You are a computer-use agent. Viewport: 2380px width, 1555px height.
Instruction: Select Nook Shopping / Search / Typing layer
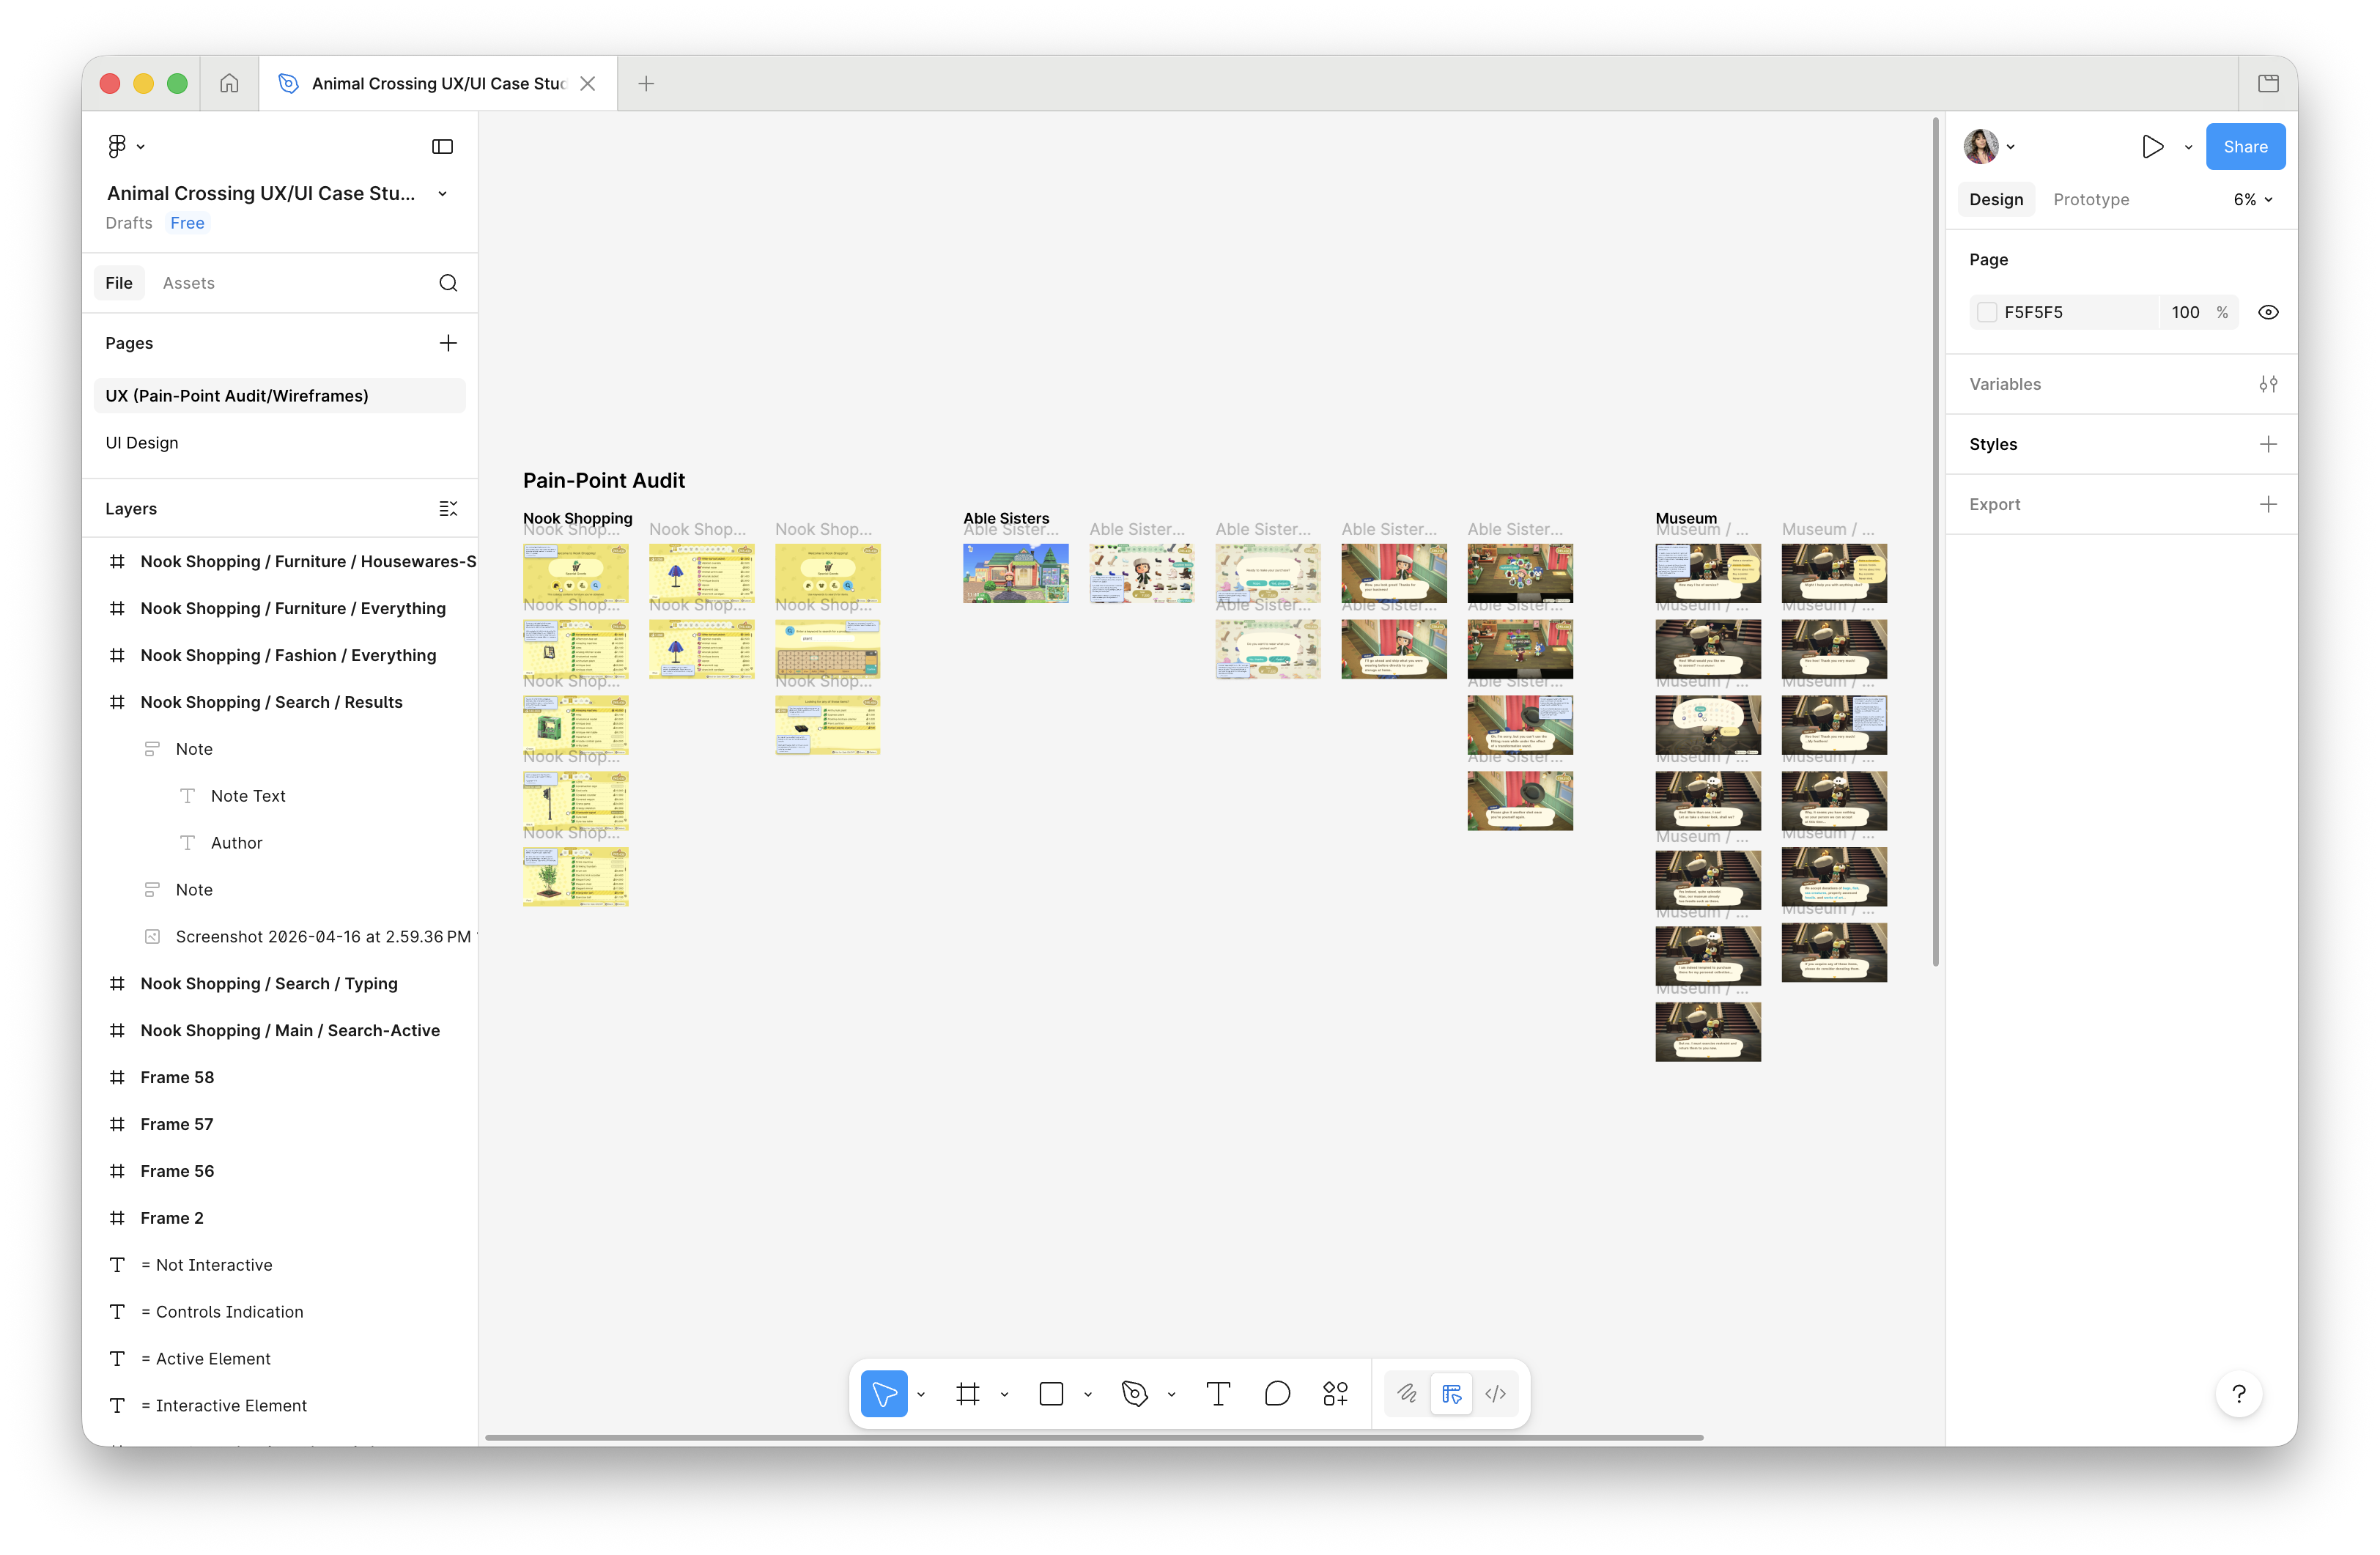coord(269,983)
